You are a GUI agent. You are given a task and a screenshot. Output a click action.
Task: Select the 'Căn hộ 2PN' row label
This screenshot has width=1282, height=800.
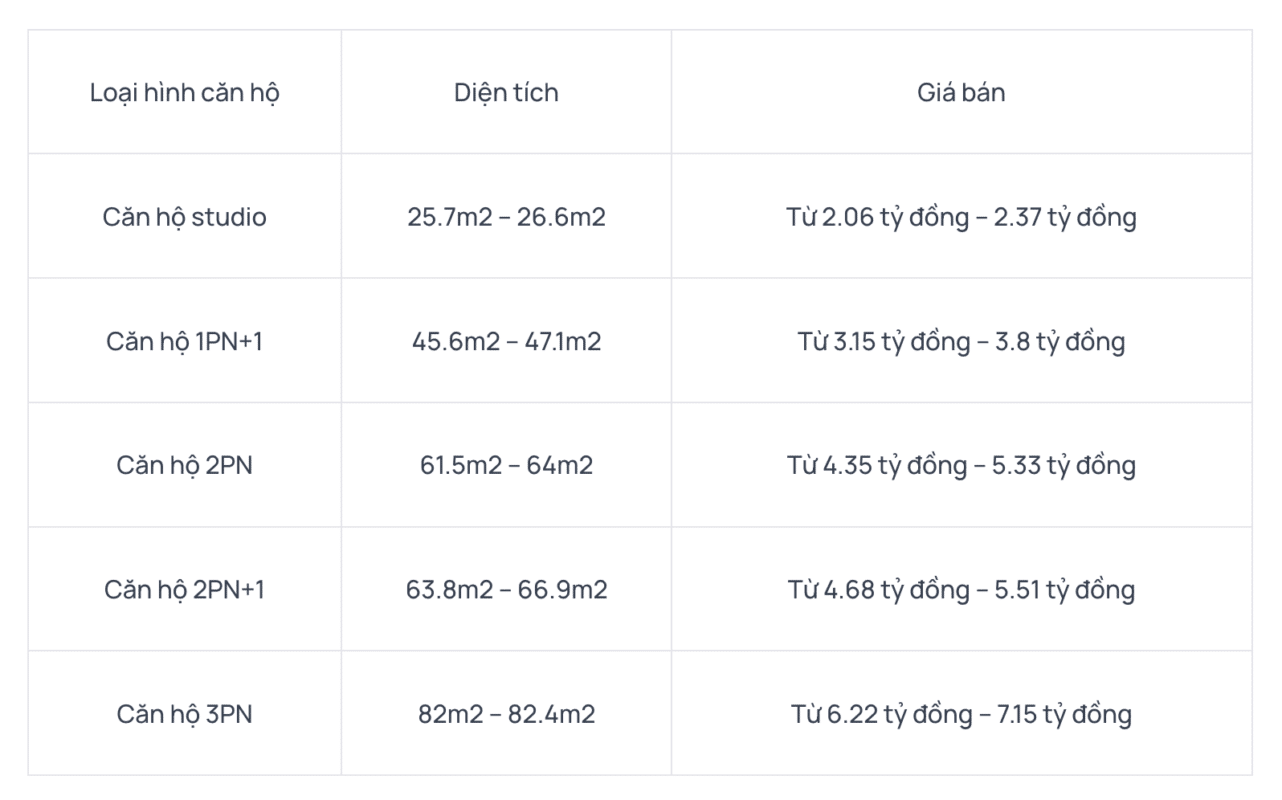point(185,465)
